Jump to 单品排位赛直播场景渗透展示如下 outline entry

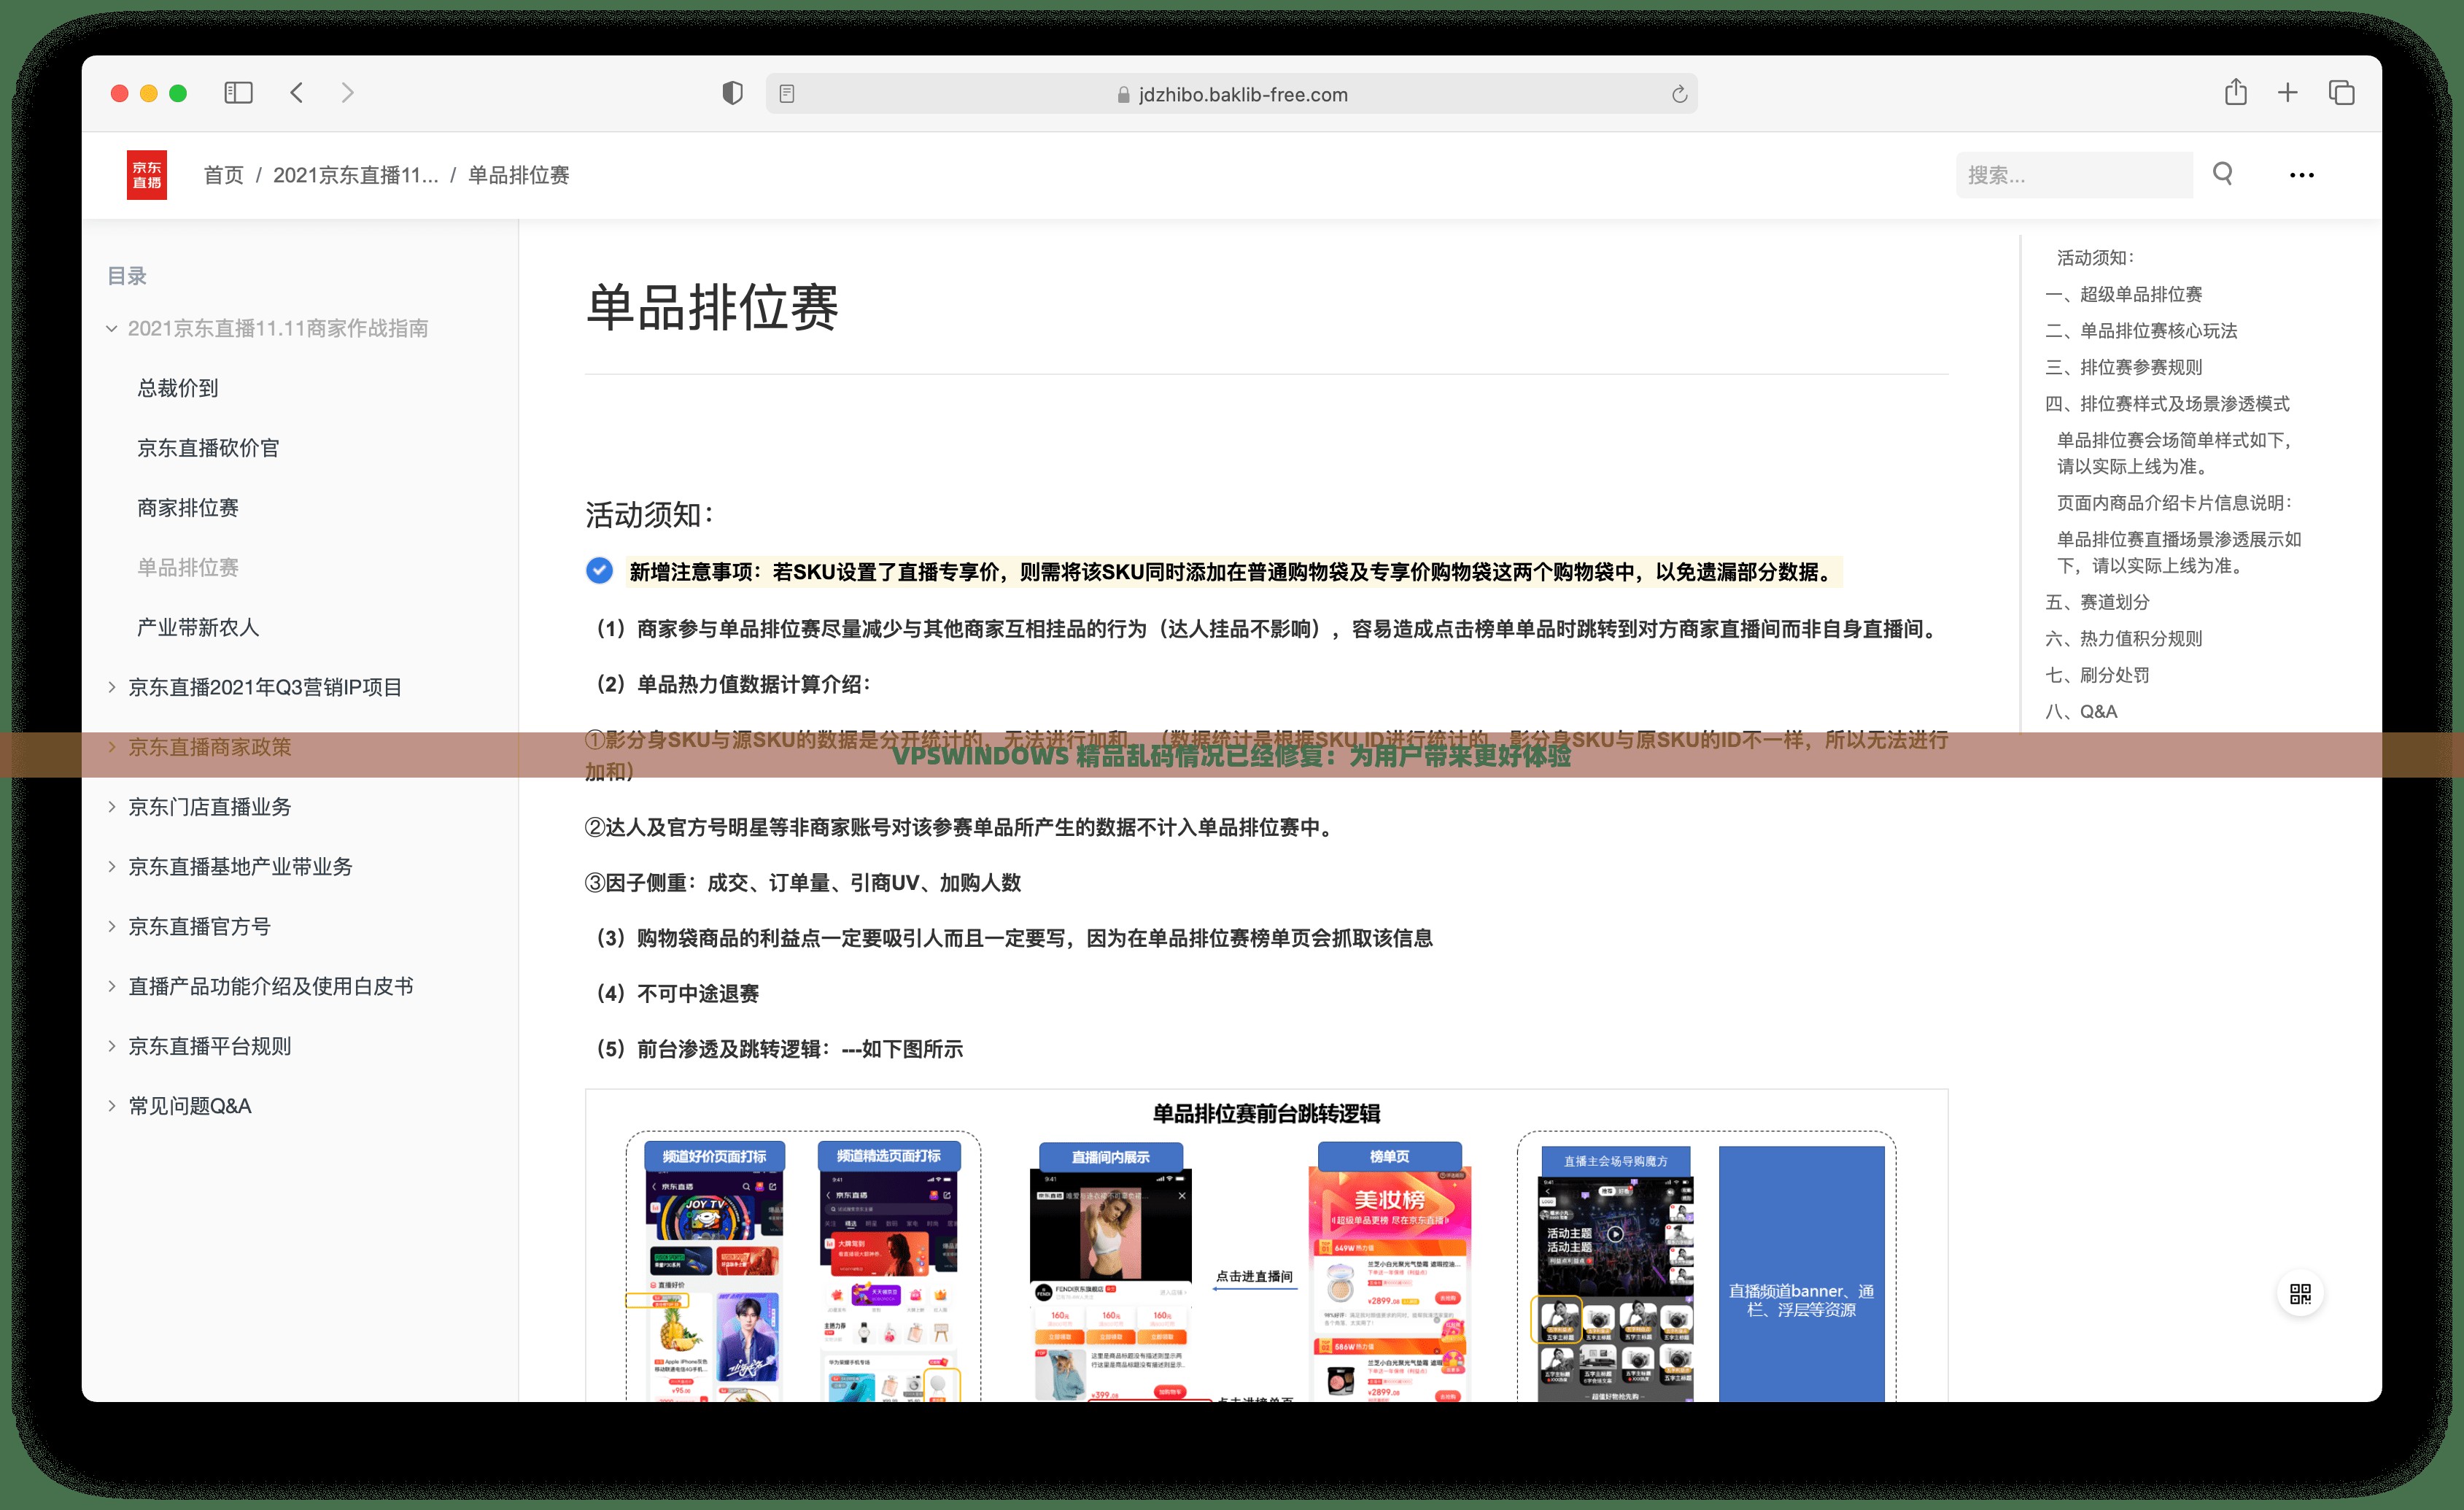(2179, 552)
